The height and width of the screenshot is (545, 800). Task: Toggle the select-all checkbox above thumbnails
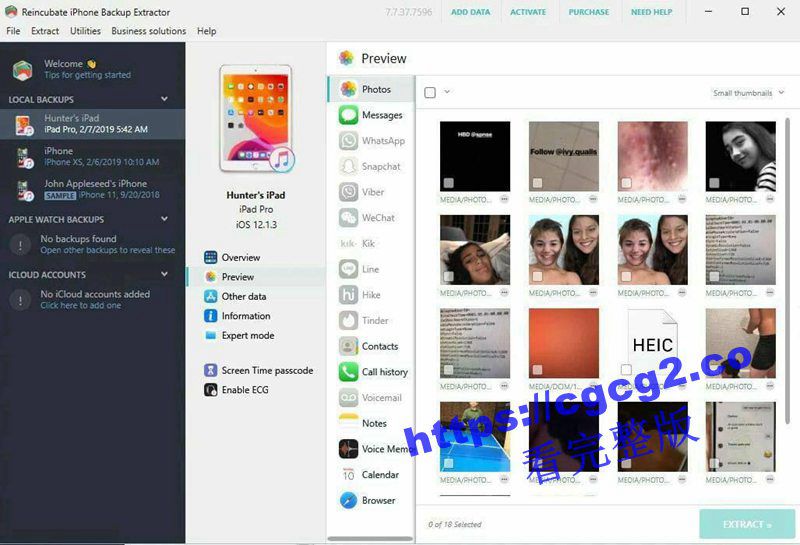point(430,93)
